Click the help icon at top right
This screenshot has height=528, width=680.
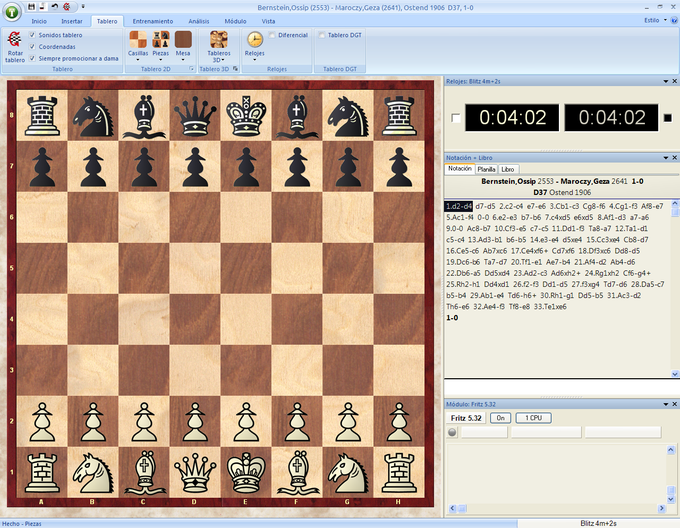pos(674,20)
